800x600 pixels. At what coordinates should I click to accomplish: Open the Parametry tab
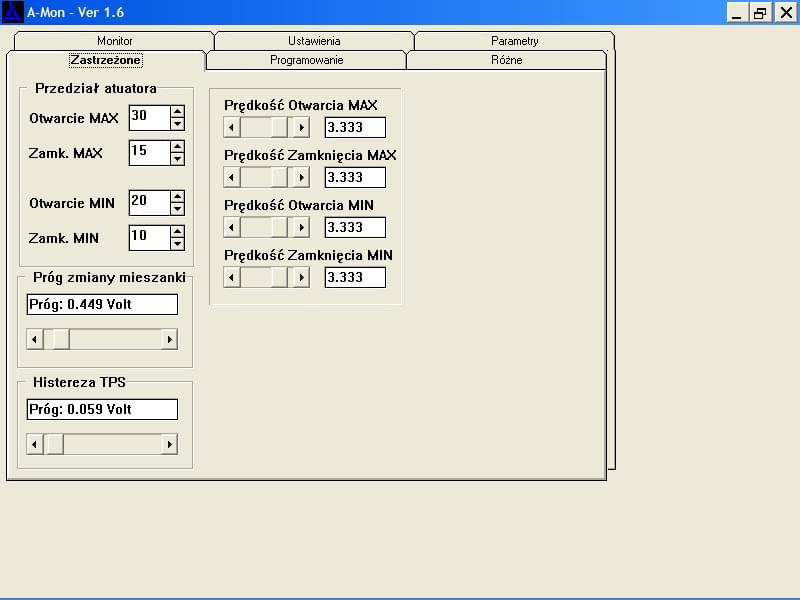(x=514, y=41)
